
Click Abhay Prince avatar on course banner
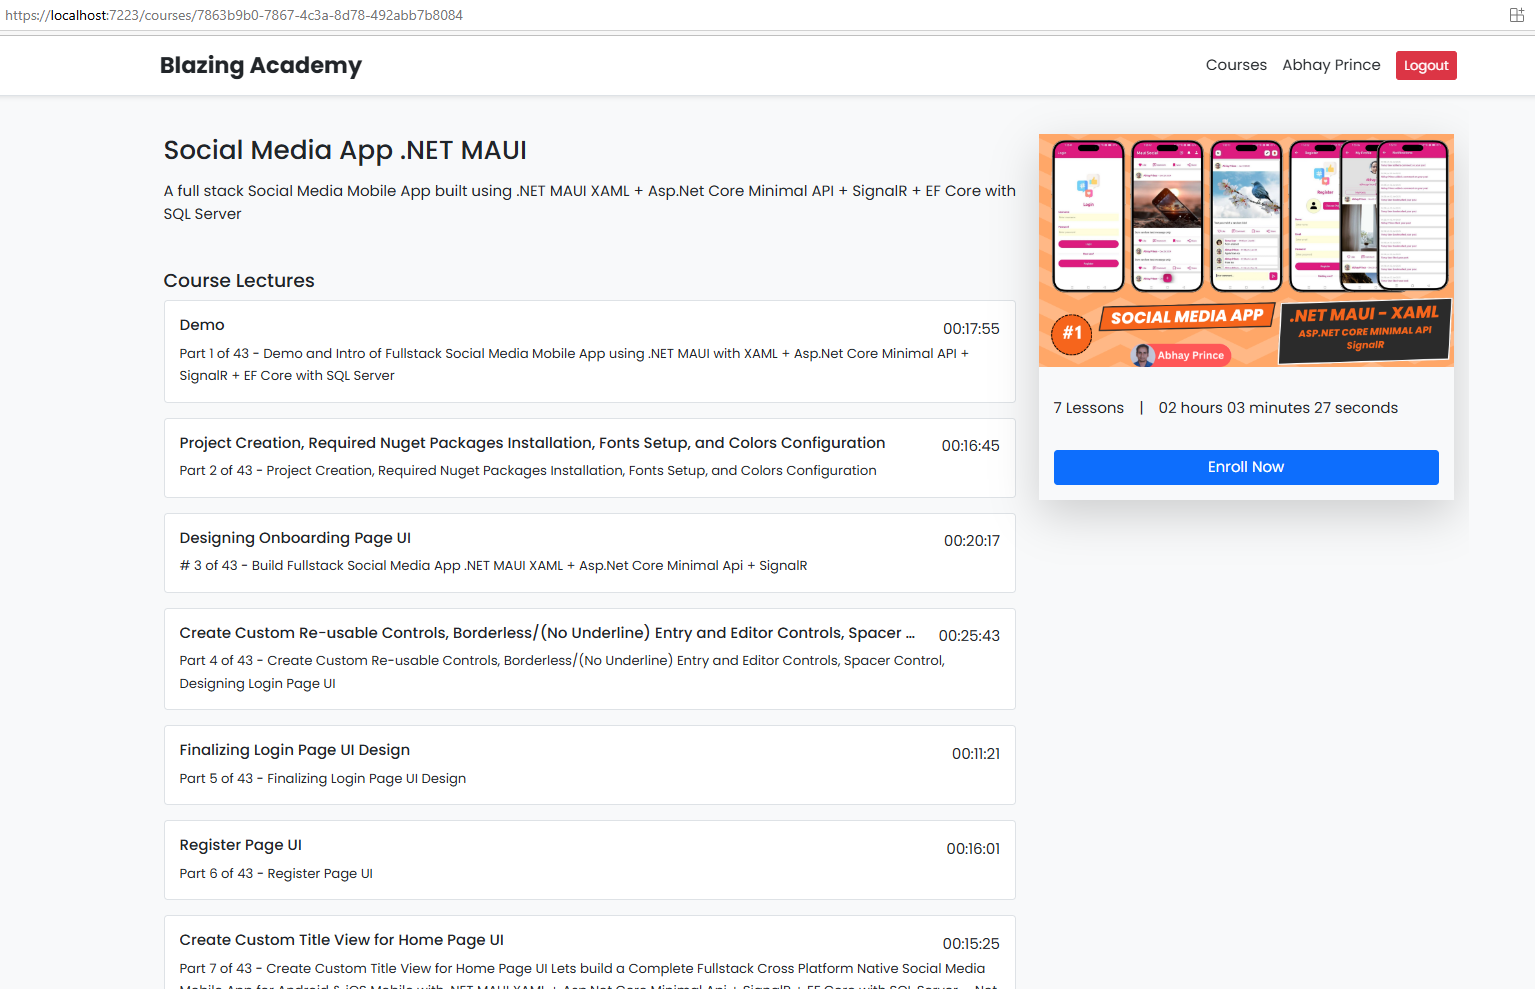(1143, 355)
